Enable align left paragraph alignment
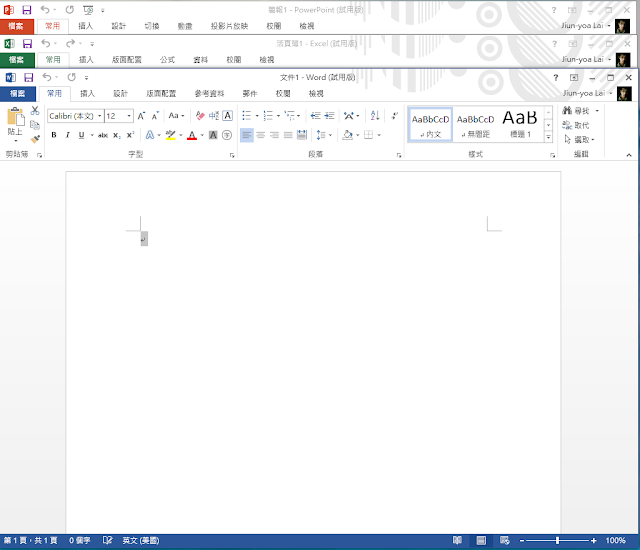 (x=247, y=135)
